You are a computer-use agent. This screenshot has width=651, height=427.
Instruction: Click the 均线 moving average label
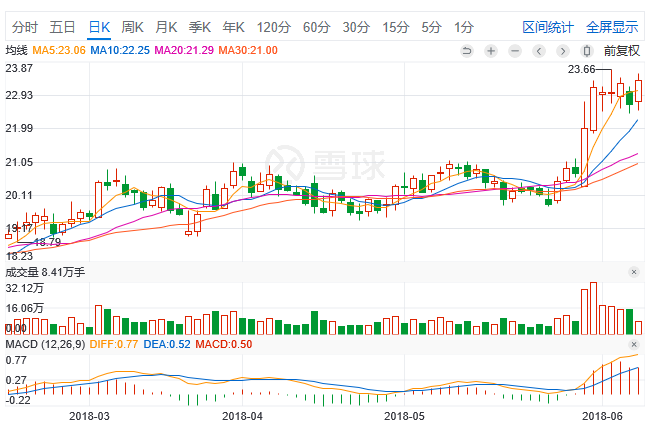[16, 49]
